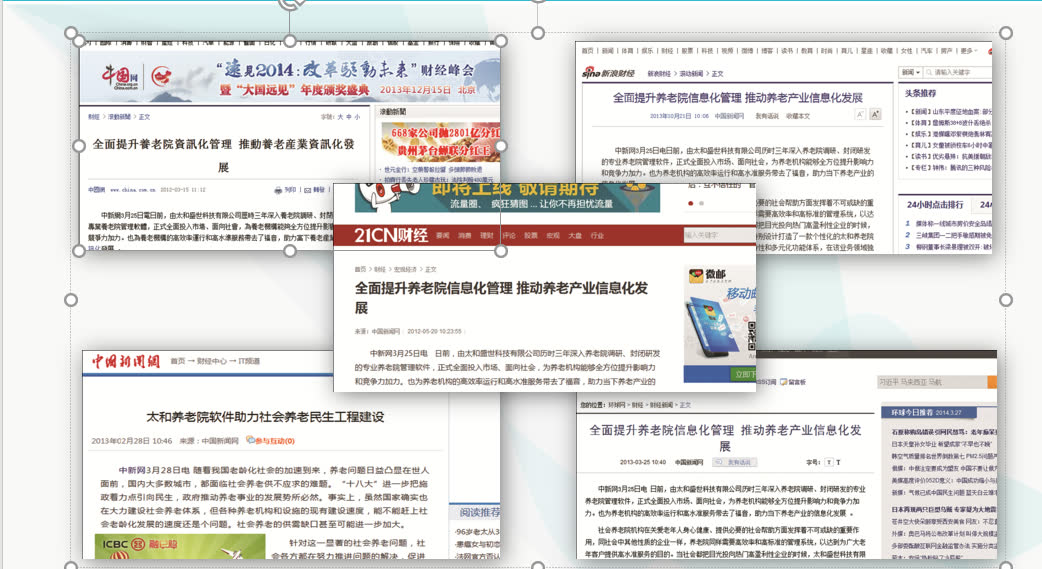The image size is (1042, 569).
Task: Click the 微邮 ad in 21CN screenshot
Action: click(x=720, y=324)
